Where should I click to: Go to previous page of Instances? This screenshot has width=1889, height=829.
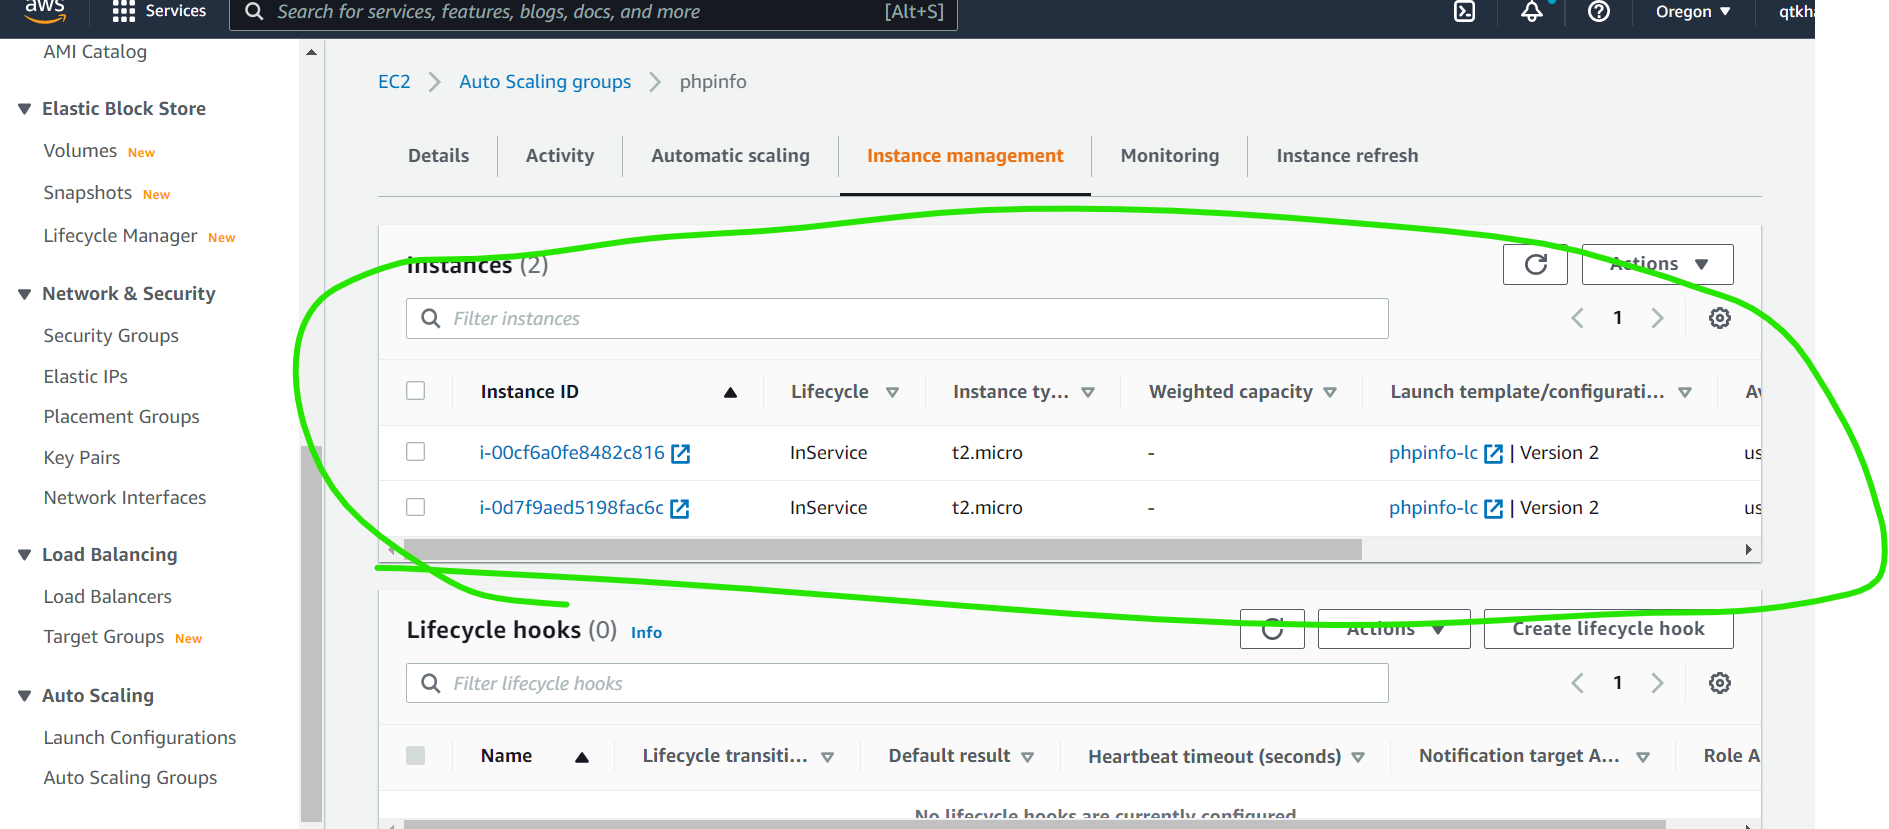tap(1577, 318)
